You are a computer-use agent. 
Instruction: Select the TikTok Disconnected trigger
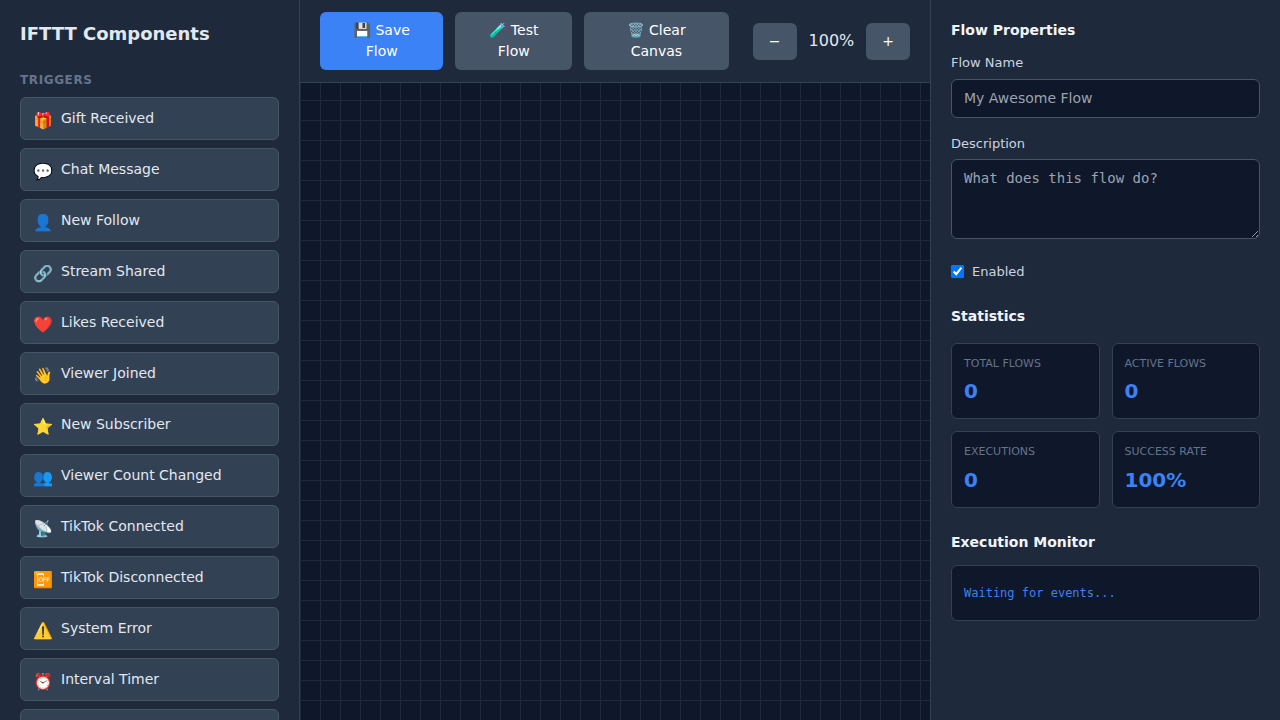tap(148, 577)
